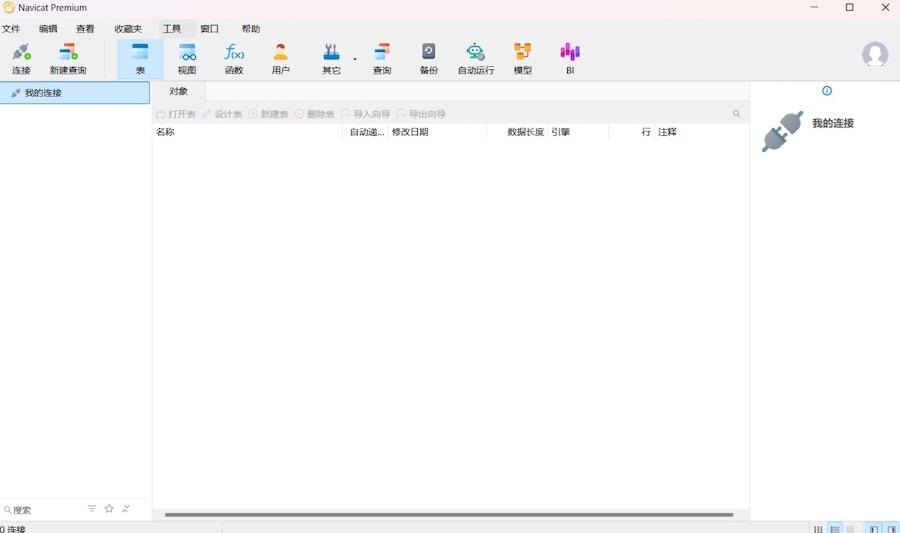This screenshot has width=900, height=533.
Task: Open the 函数 (Function) objects
Action: (234, 59)
